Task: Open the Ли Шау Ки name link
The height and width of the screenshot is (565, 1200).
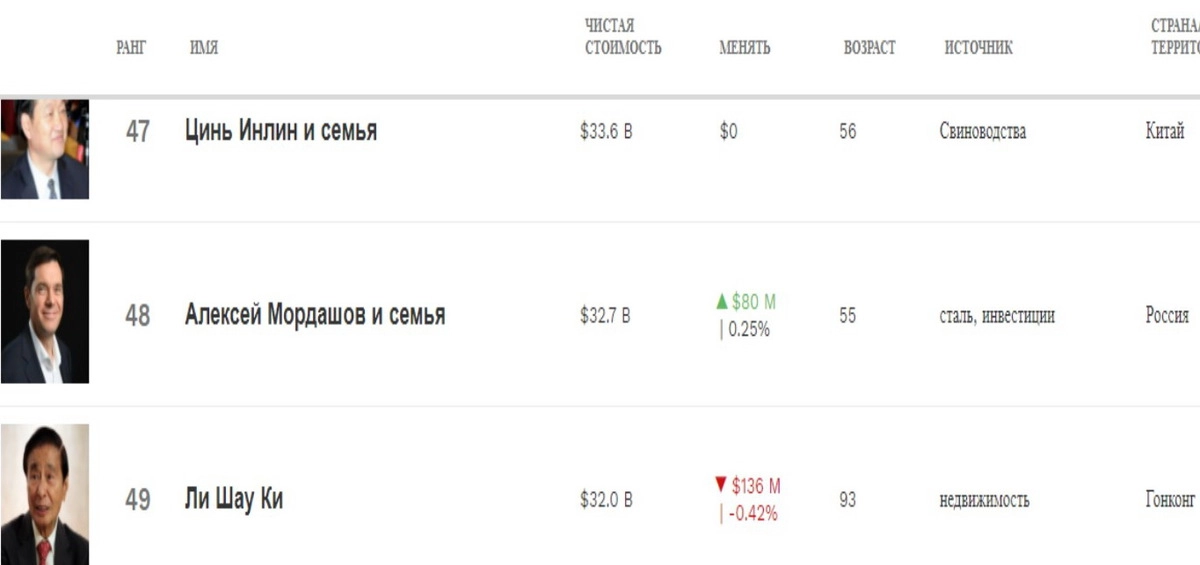Action: (234, 499)
